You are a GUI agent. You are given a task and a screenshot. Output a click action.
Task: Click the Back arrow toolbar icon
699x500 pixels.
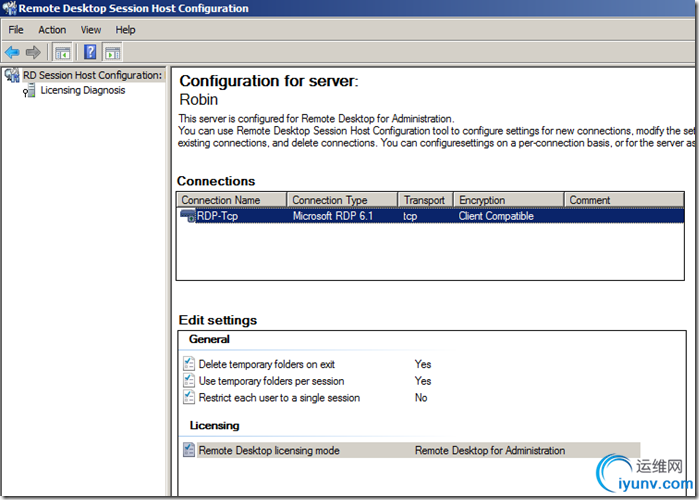click(12, 52)
